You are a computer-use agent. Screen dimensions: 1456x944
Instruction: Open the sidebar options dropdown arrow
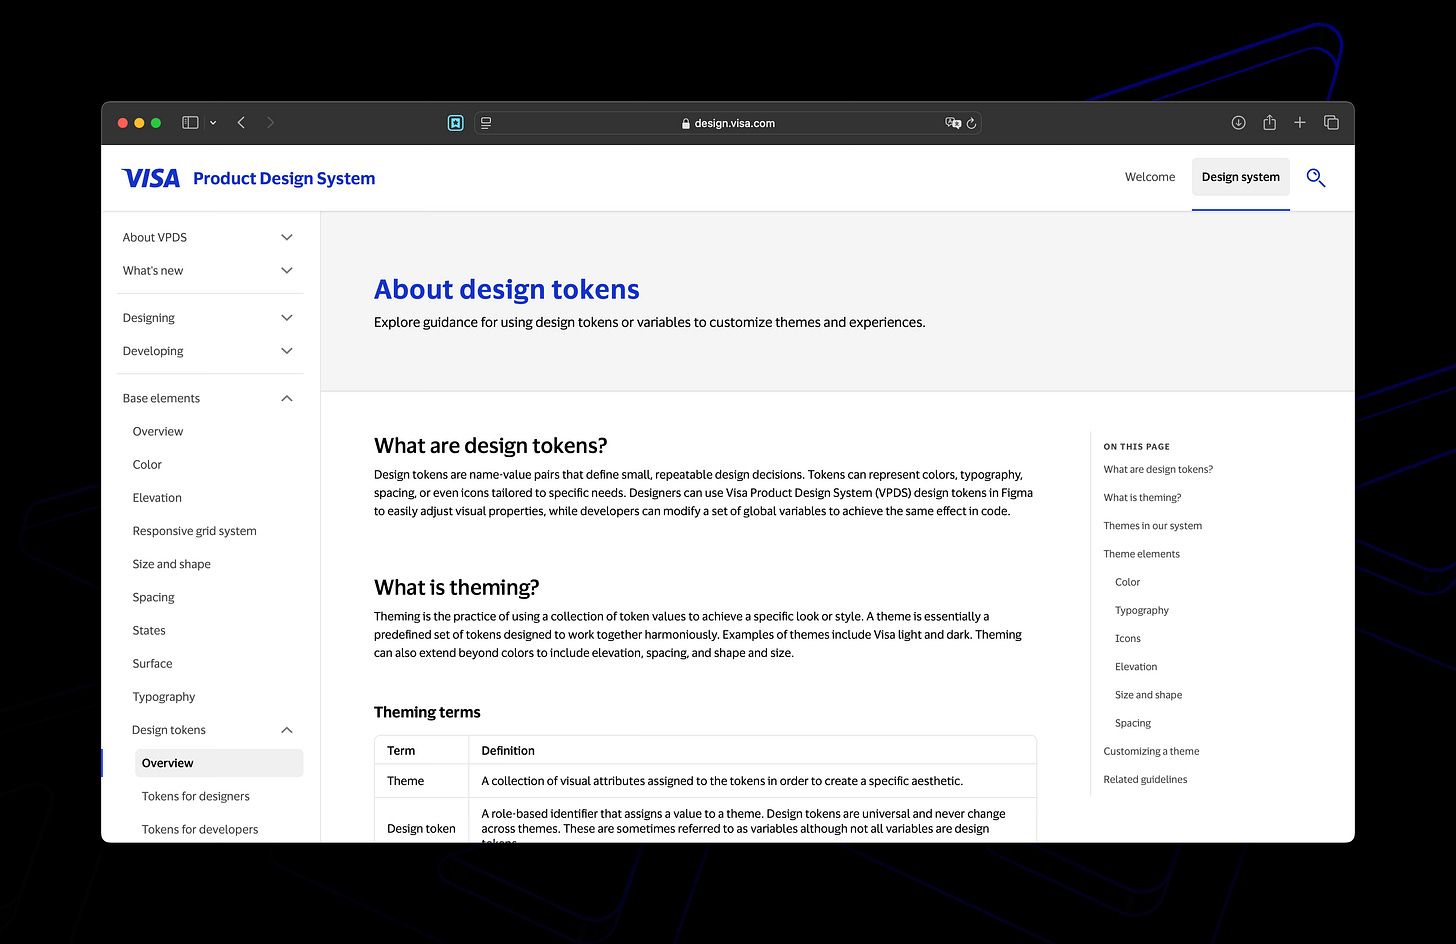[x=213, y=123]
